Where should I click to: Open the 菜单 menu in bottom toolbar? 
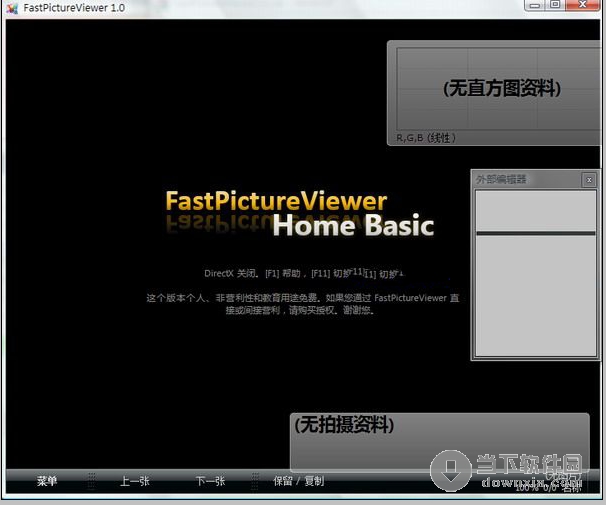click(x=47, y=481)
